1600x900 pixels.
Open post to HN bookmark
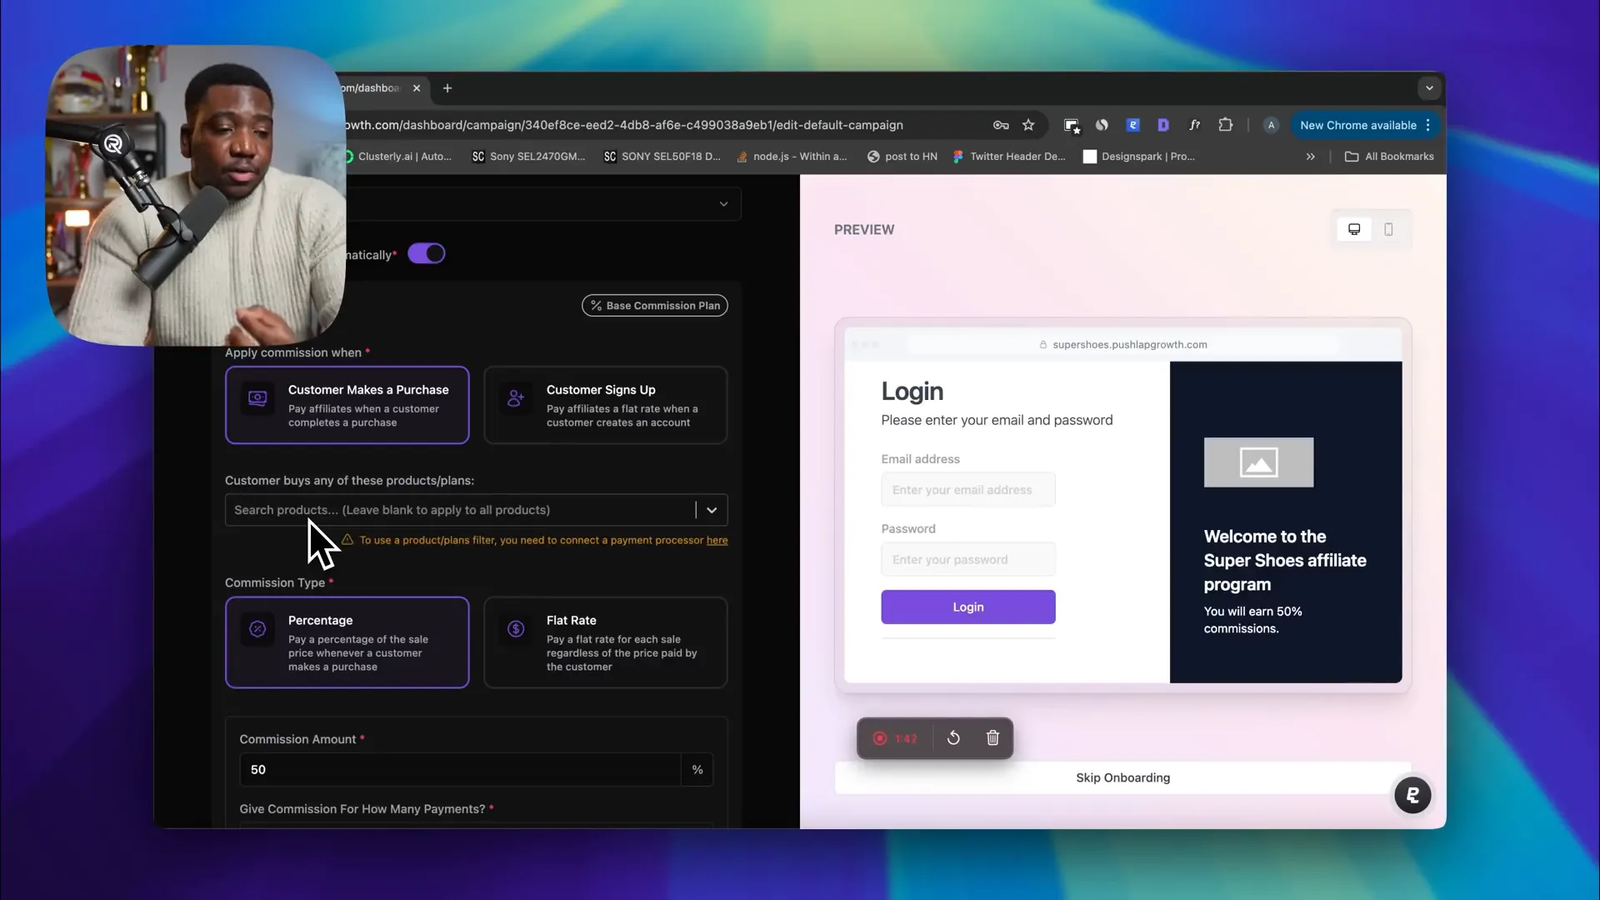902,156
